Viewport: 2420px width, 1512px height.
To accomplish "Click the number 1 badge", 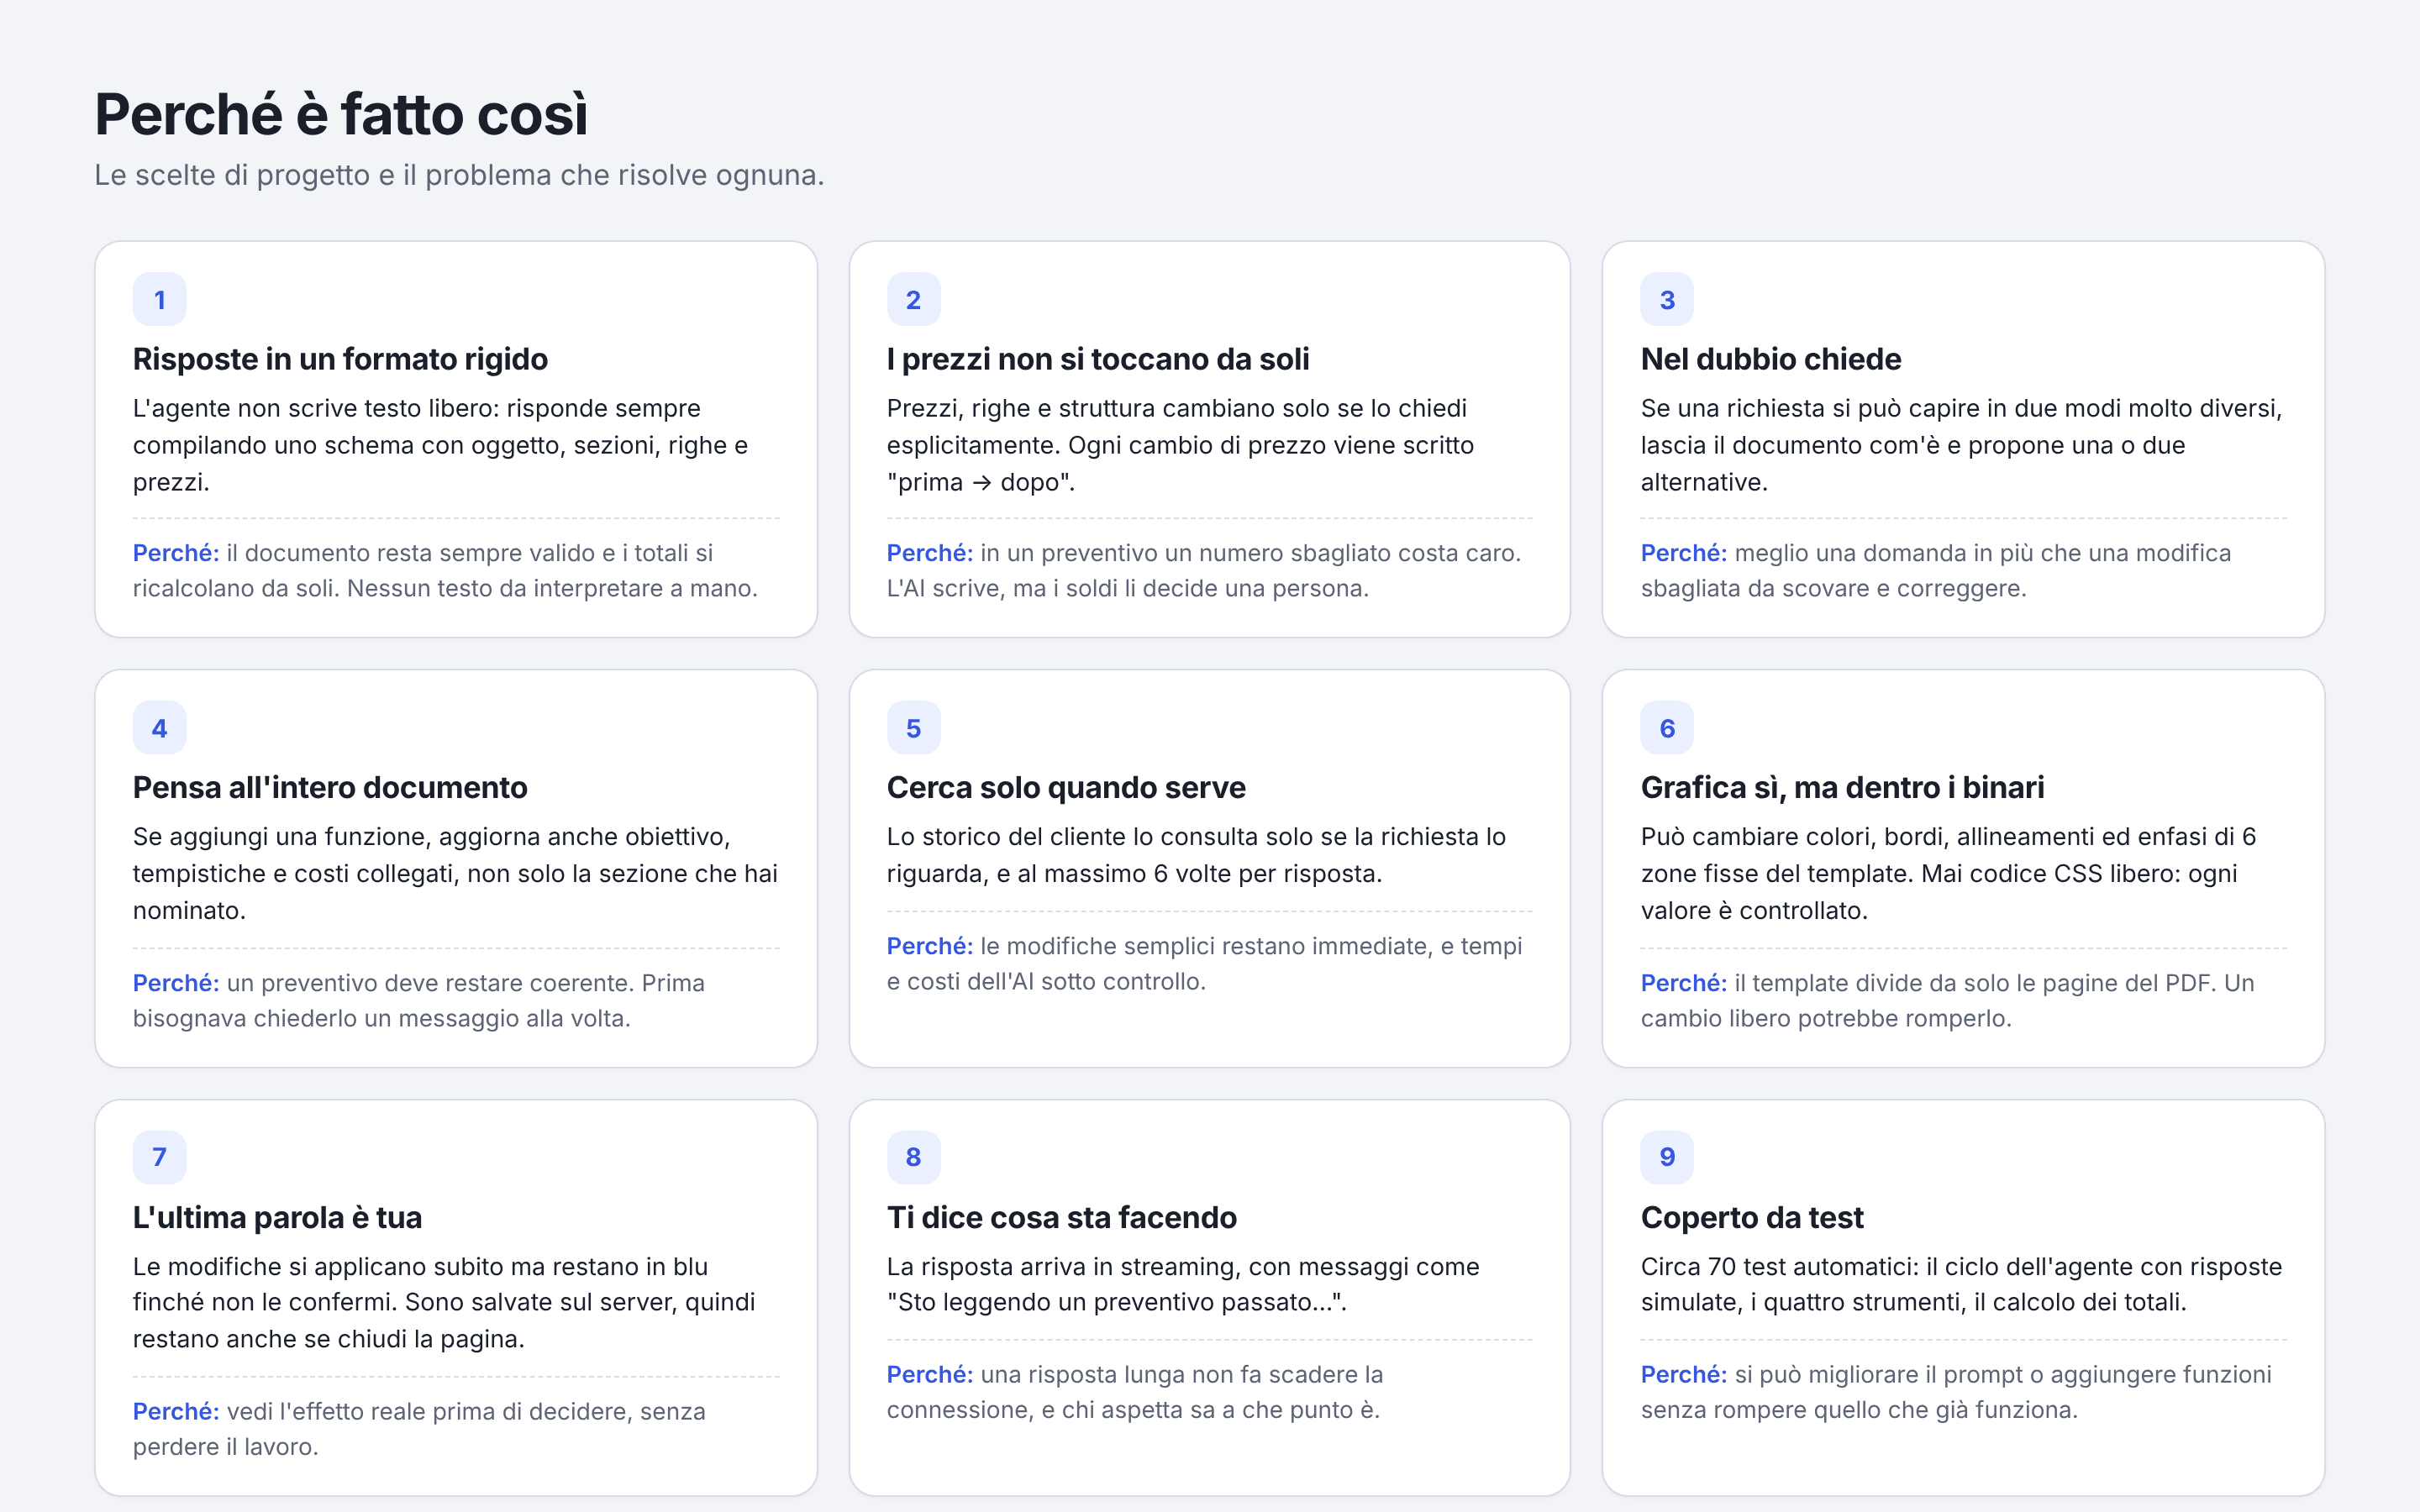I will click(x=159, y=299).
